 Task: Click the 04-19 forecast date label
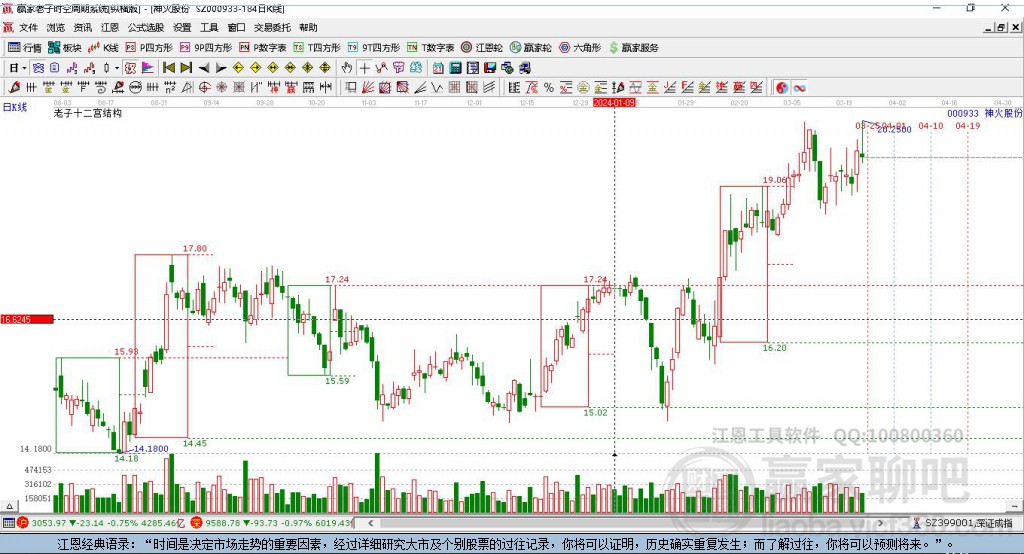click(x=968, y=125)
